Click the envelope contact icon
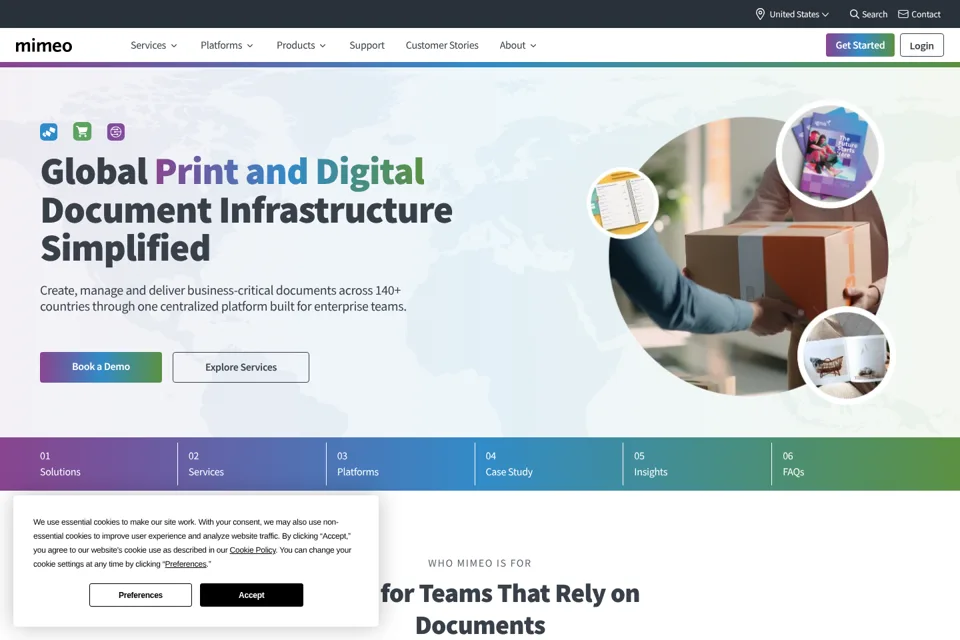The height and width of the screenshot is (640, 960). click(x=903, y=14)
